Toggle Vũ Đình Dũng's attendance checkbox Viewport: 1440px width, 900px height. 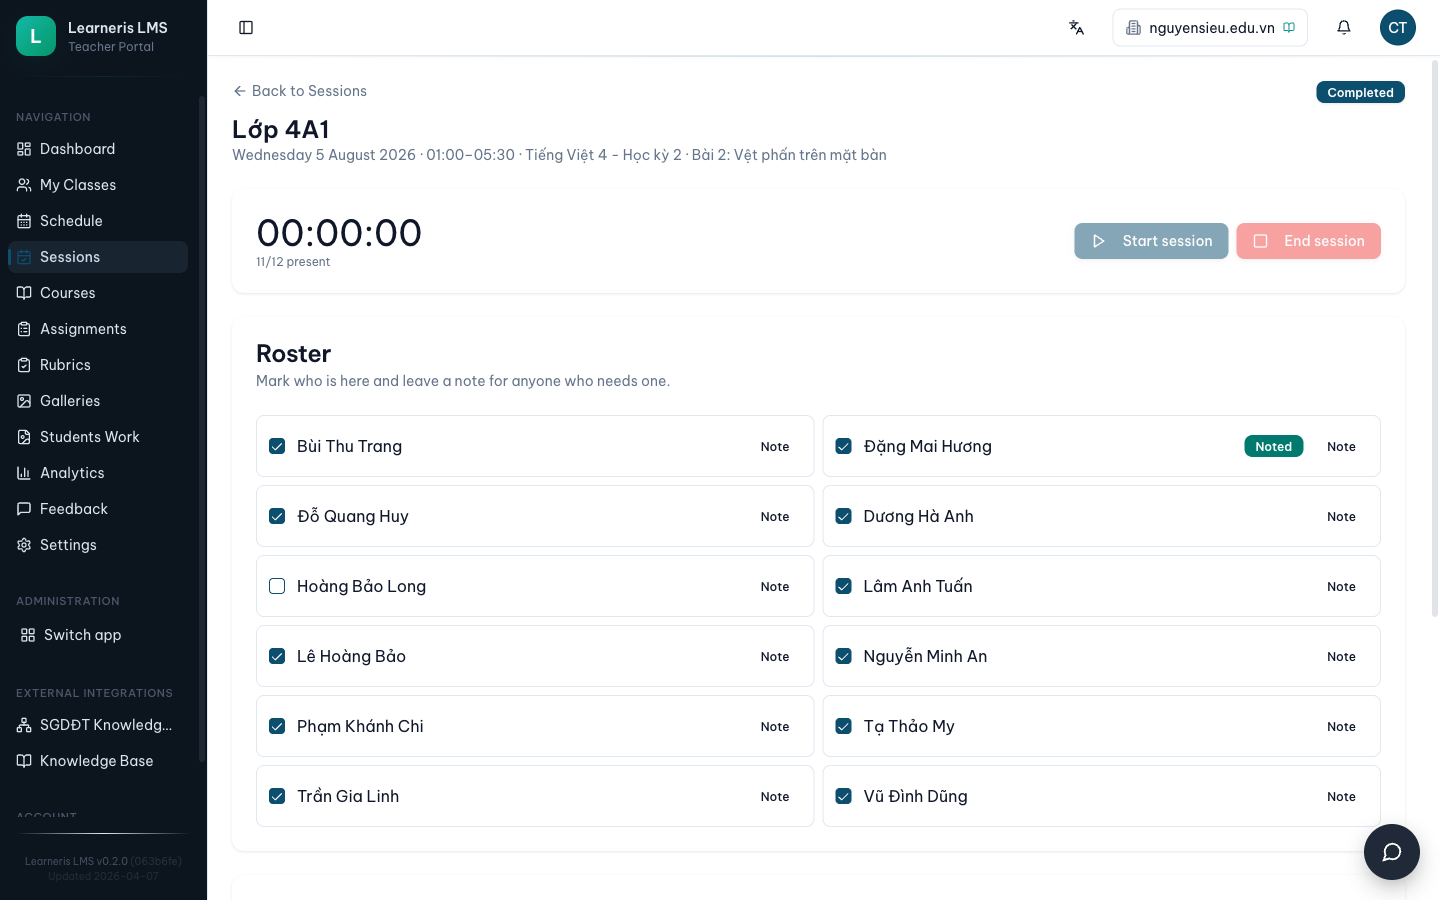[844, 796]
